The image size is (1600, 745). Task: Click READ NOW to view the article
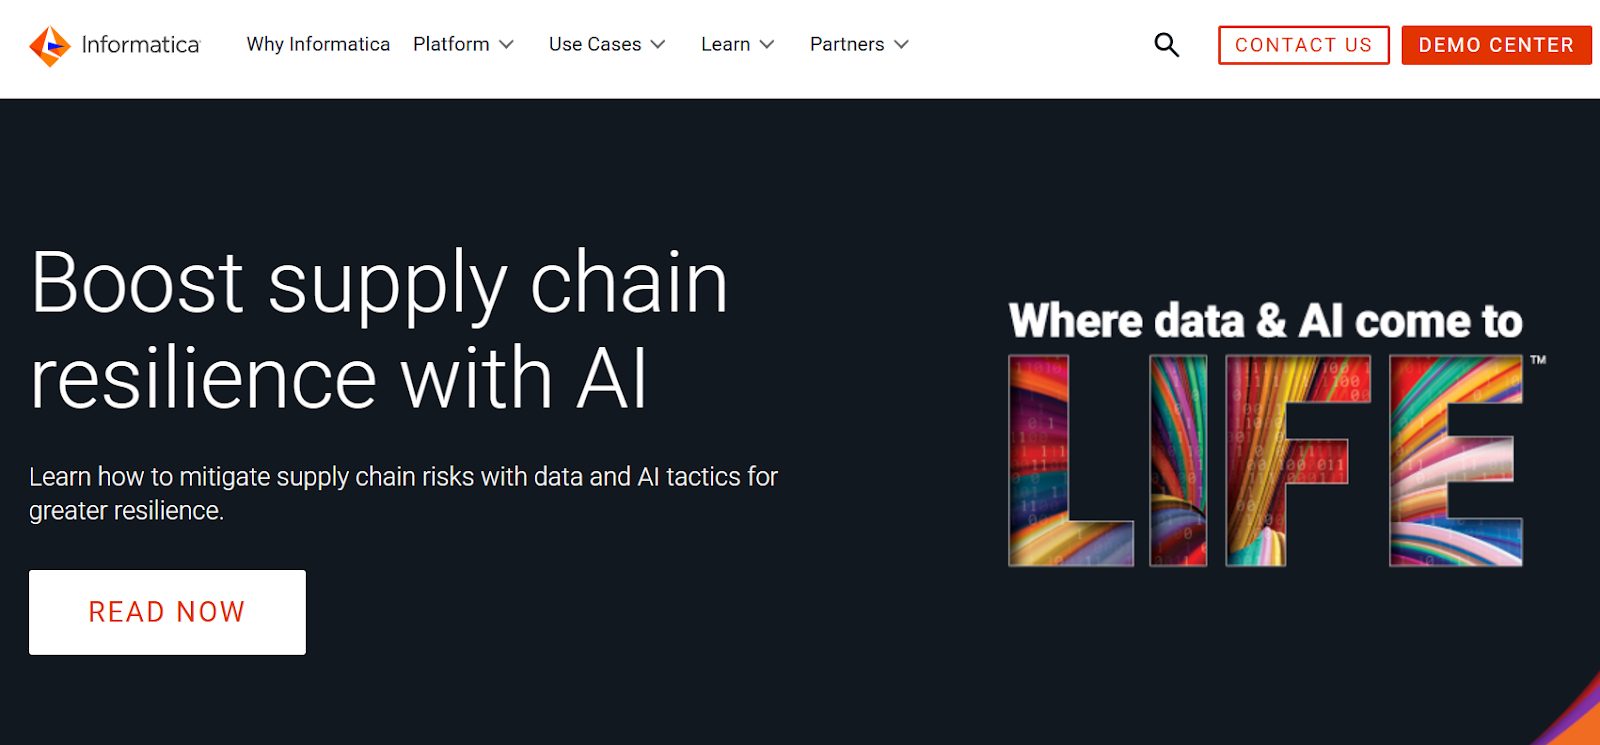click(x=166, y=611)
